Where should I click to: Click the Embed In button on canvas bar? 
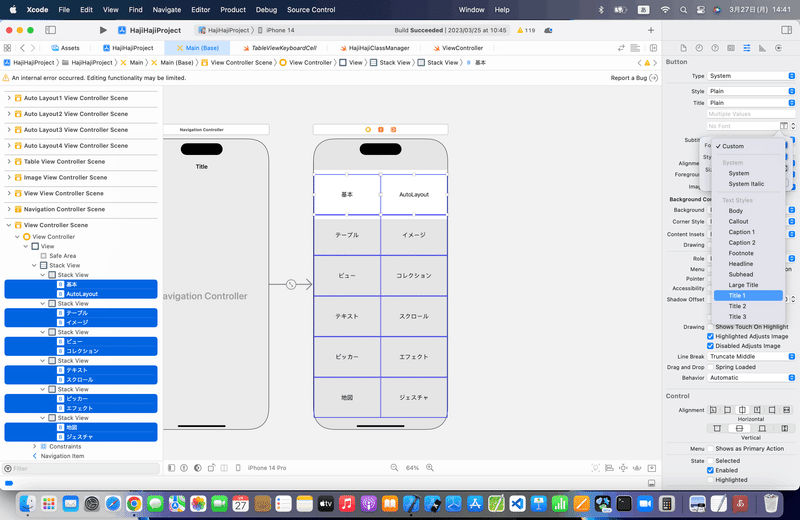click(652, 467)
